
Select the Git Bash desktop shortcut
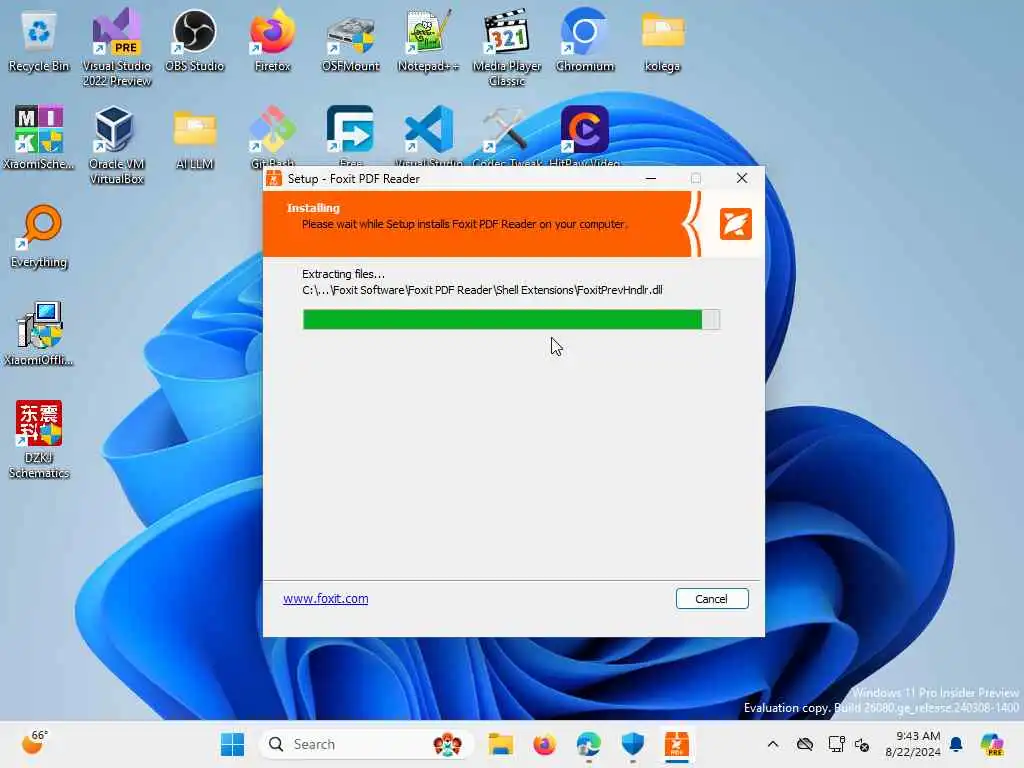(272, 134)
